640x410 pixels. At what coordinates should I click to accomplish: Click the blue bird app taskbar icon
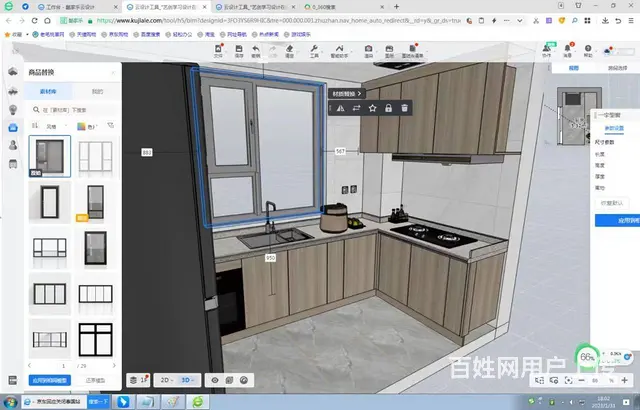(x=123, y=402)
